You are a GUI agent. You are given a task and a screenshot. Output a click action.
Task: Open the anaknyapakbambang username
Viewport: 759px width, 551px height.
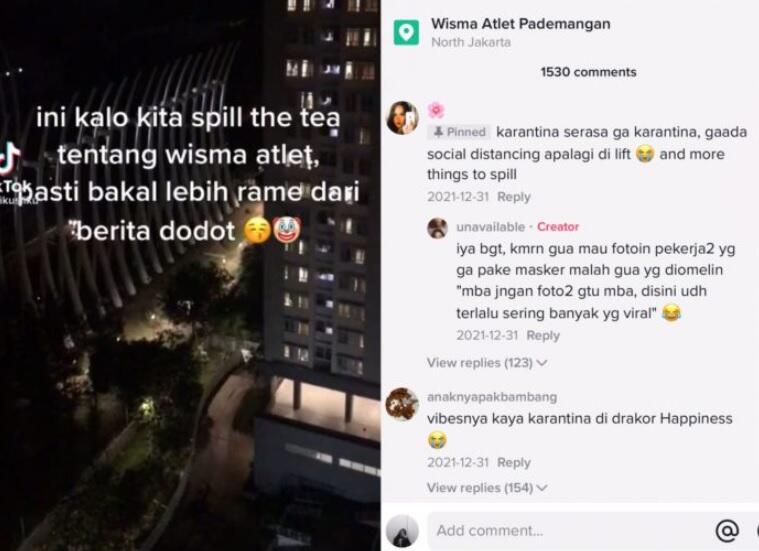click(x=492, y=397)
